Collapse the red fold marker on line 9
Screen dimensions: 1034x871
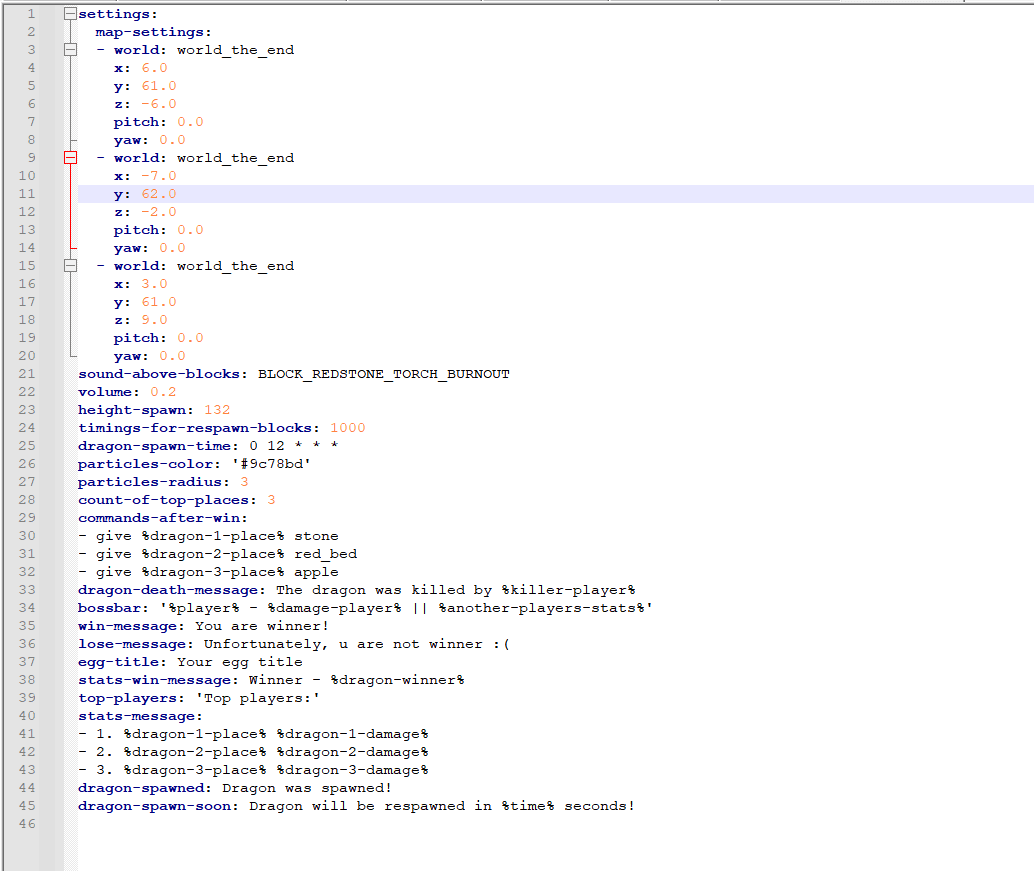[x=70, y=158]
